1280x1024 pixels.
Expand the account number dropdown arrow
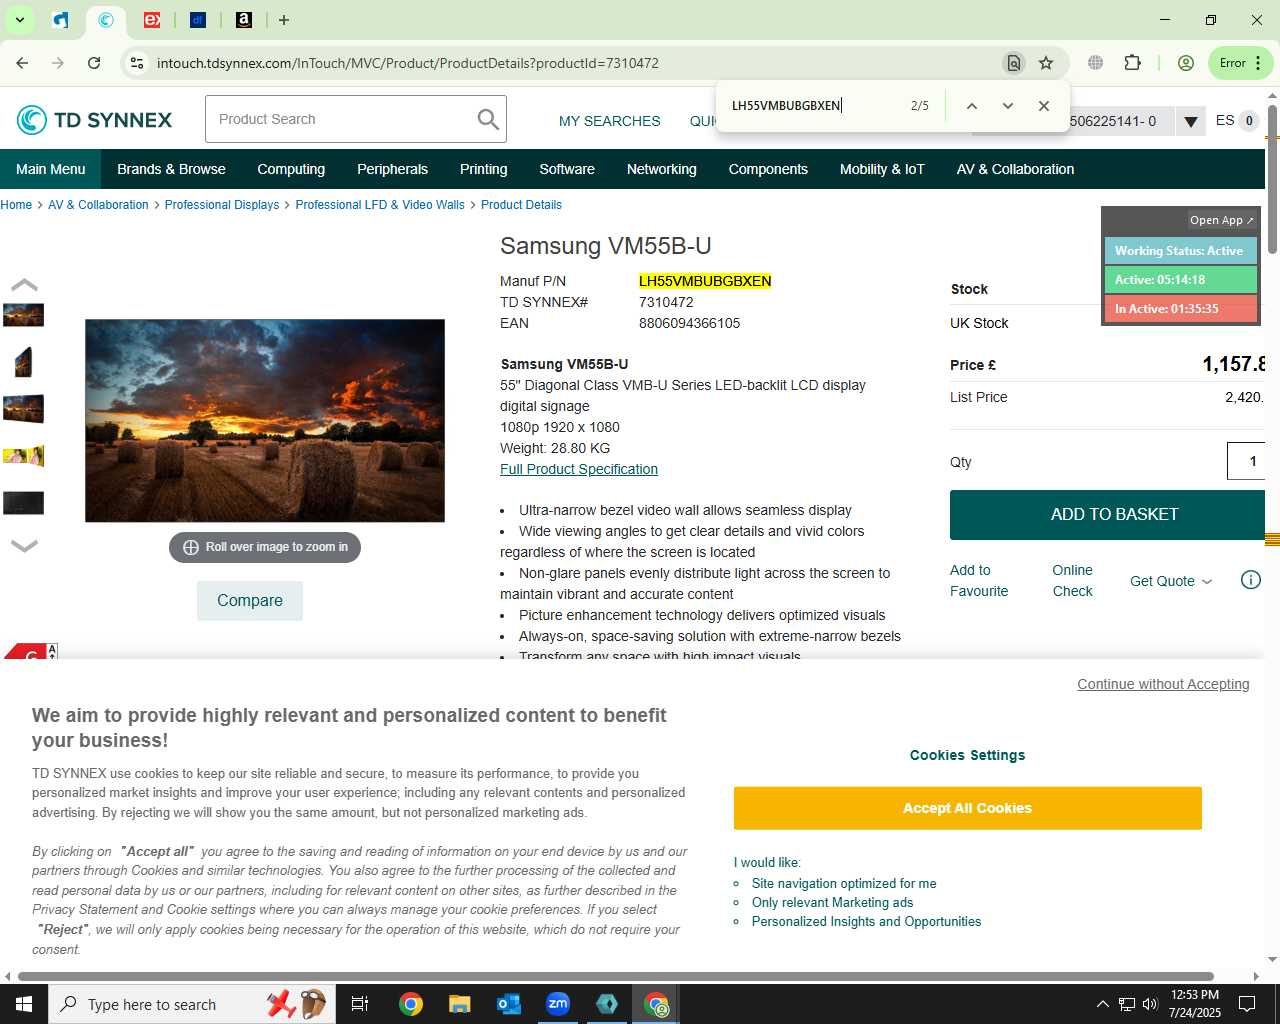point(1190,122)
